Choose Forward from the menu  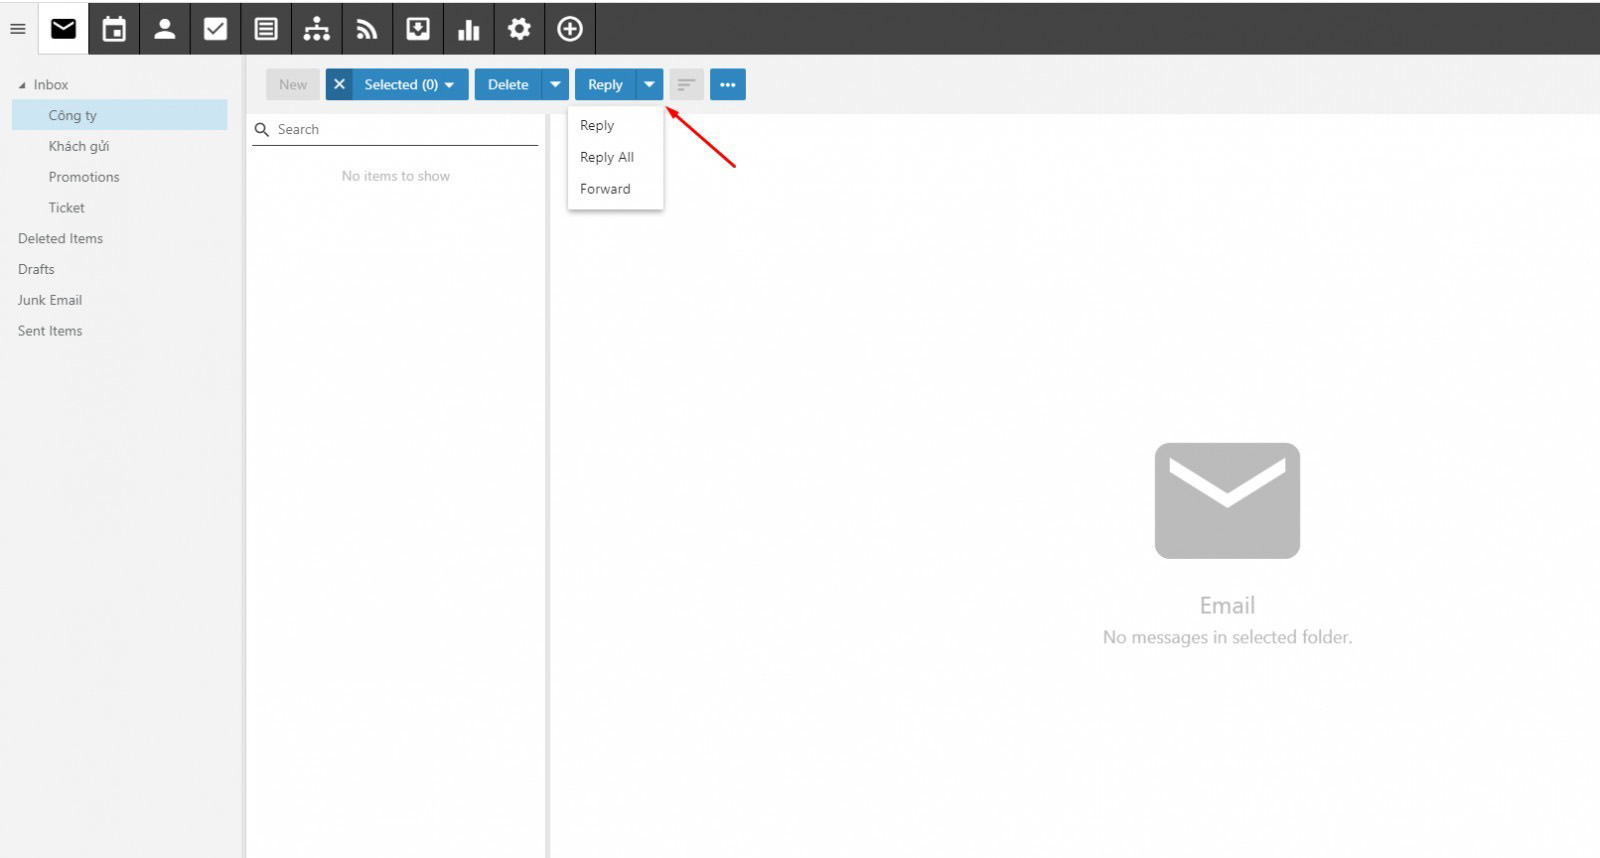point(605,189)
